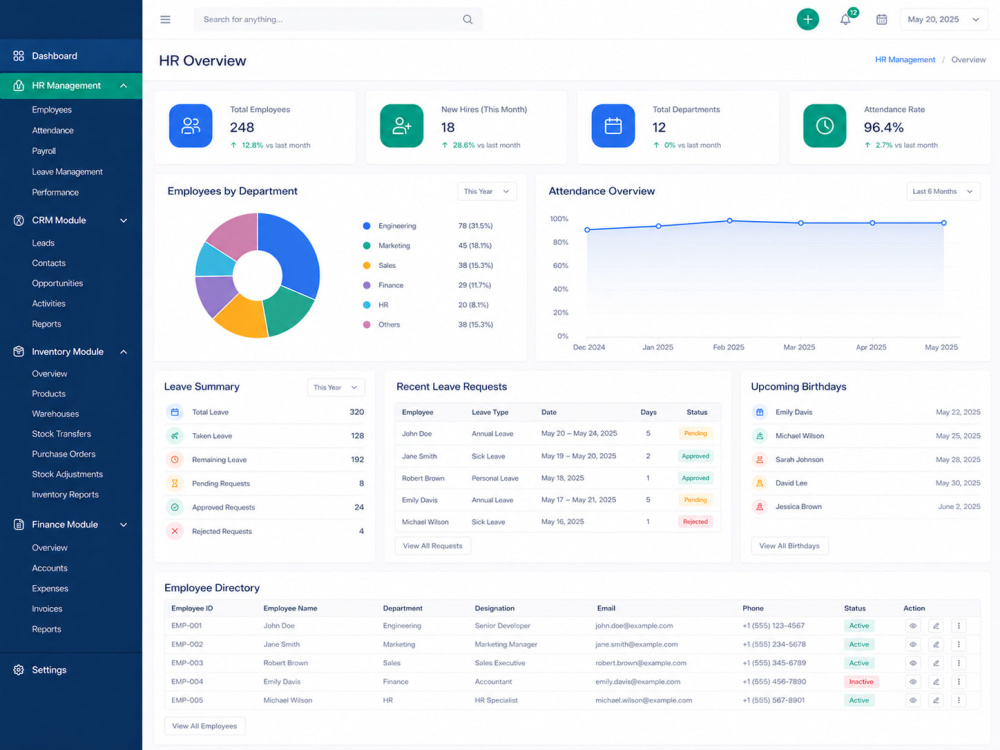Screen dimensions: 1000x750
Task: Open Opportunities under CRM Module
Action: (x=57, y=283)
